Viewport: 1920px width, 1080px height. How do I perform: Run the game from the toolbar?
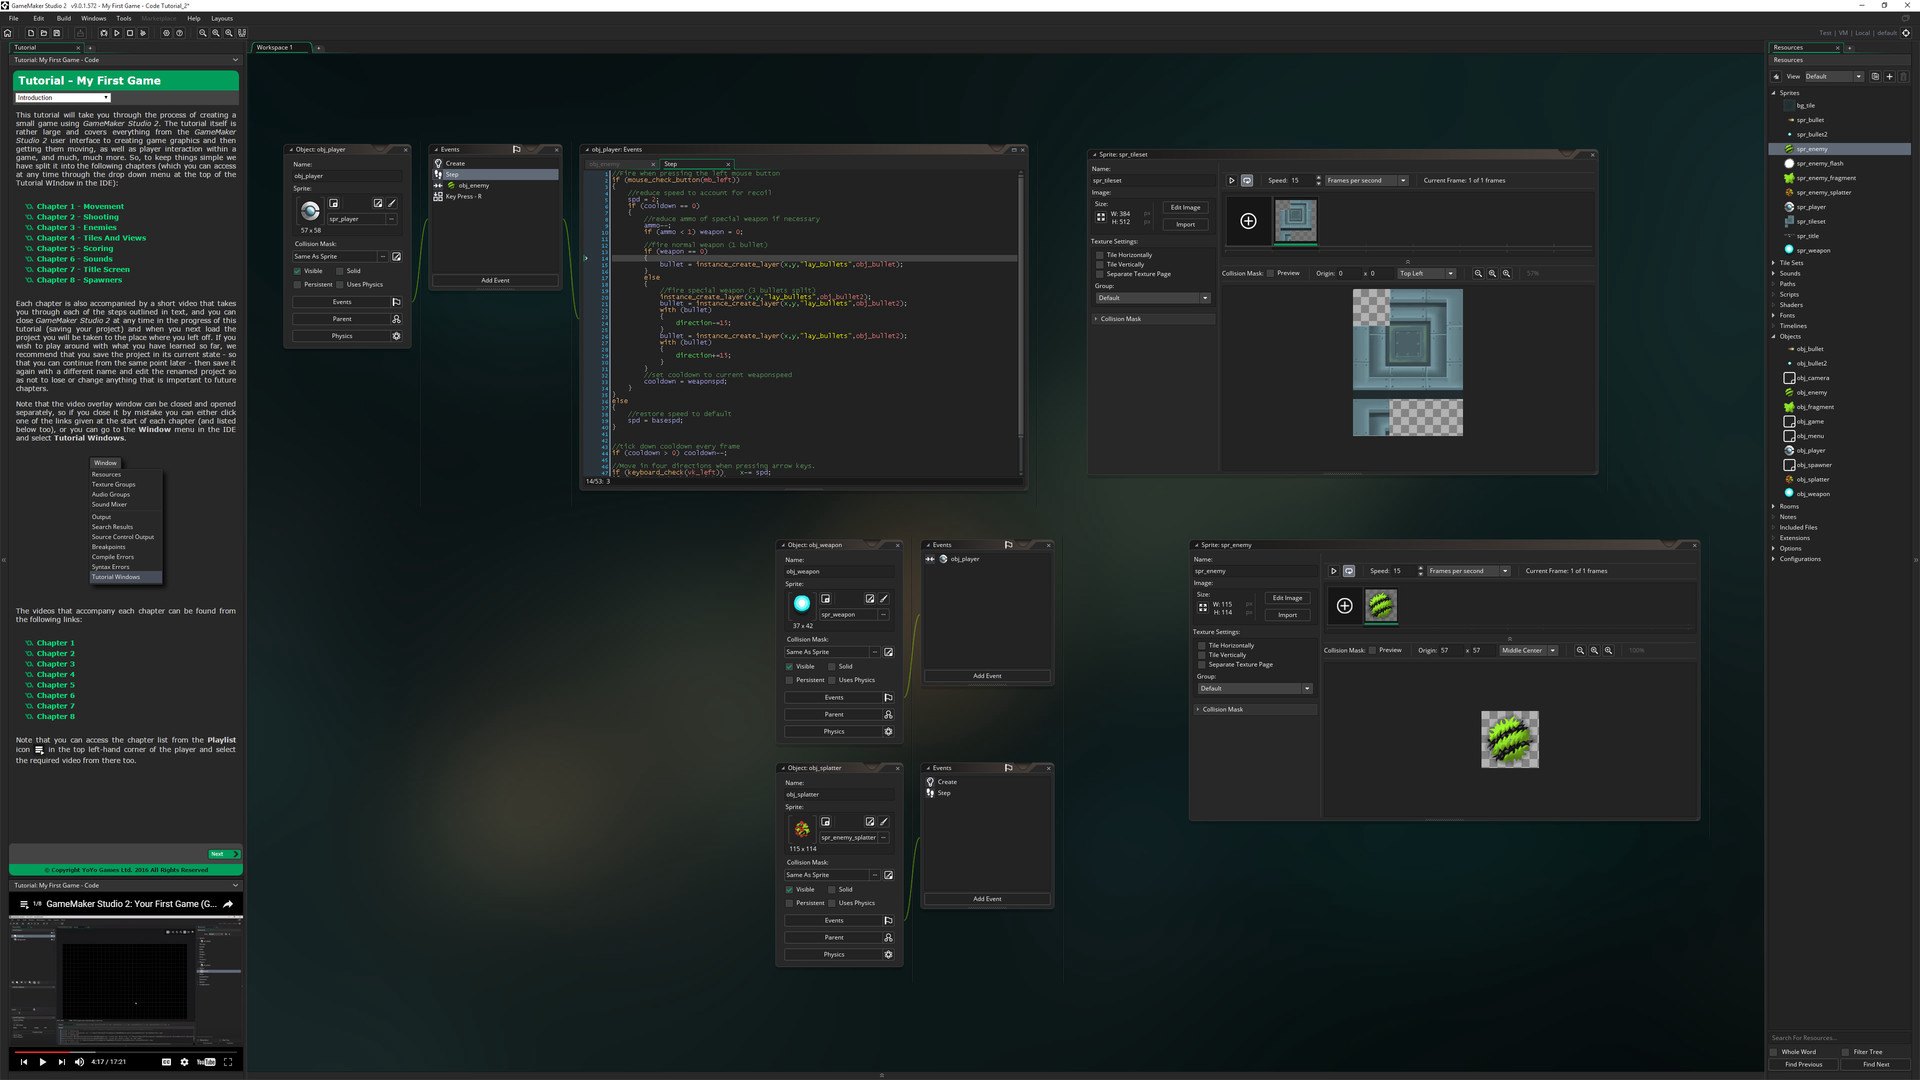pyautogui.click(x=117, y=33)
